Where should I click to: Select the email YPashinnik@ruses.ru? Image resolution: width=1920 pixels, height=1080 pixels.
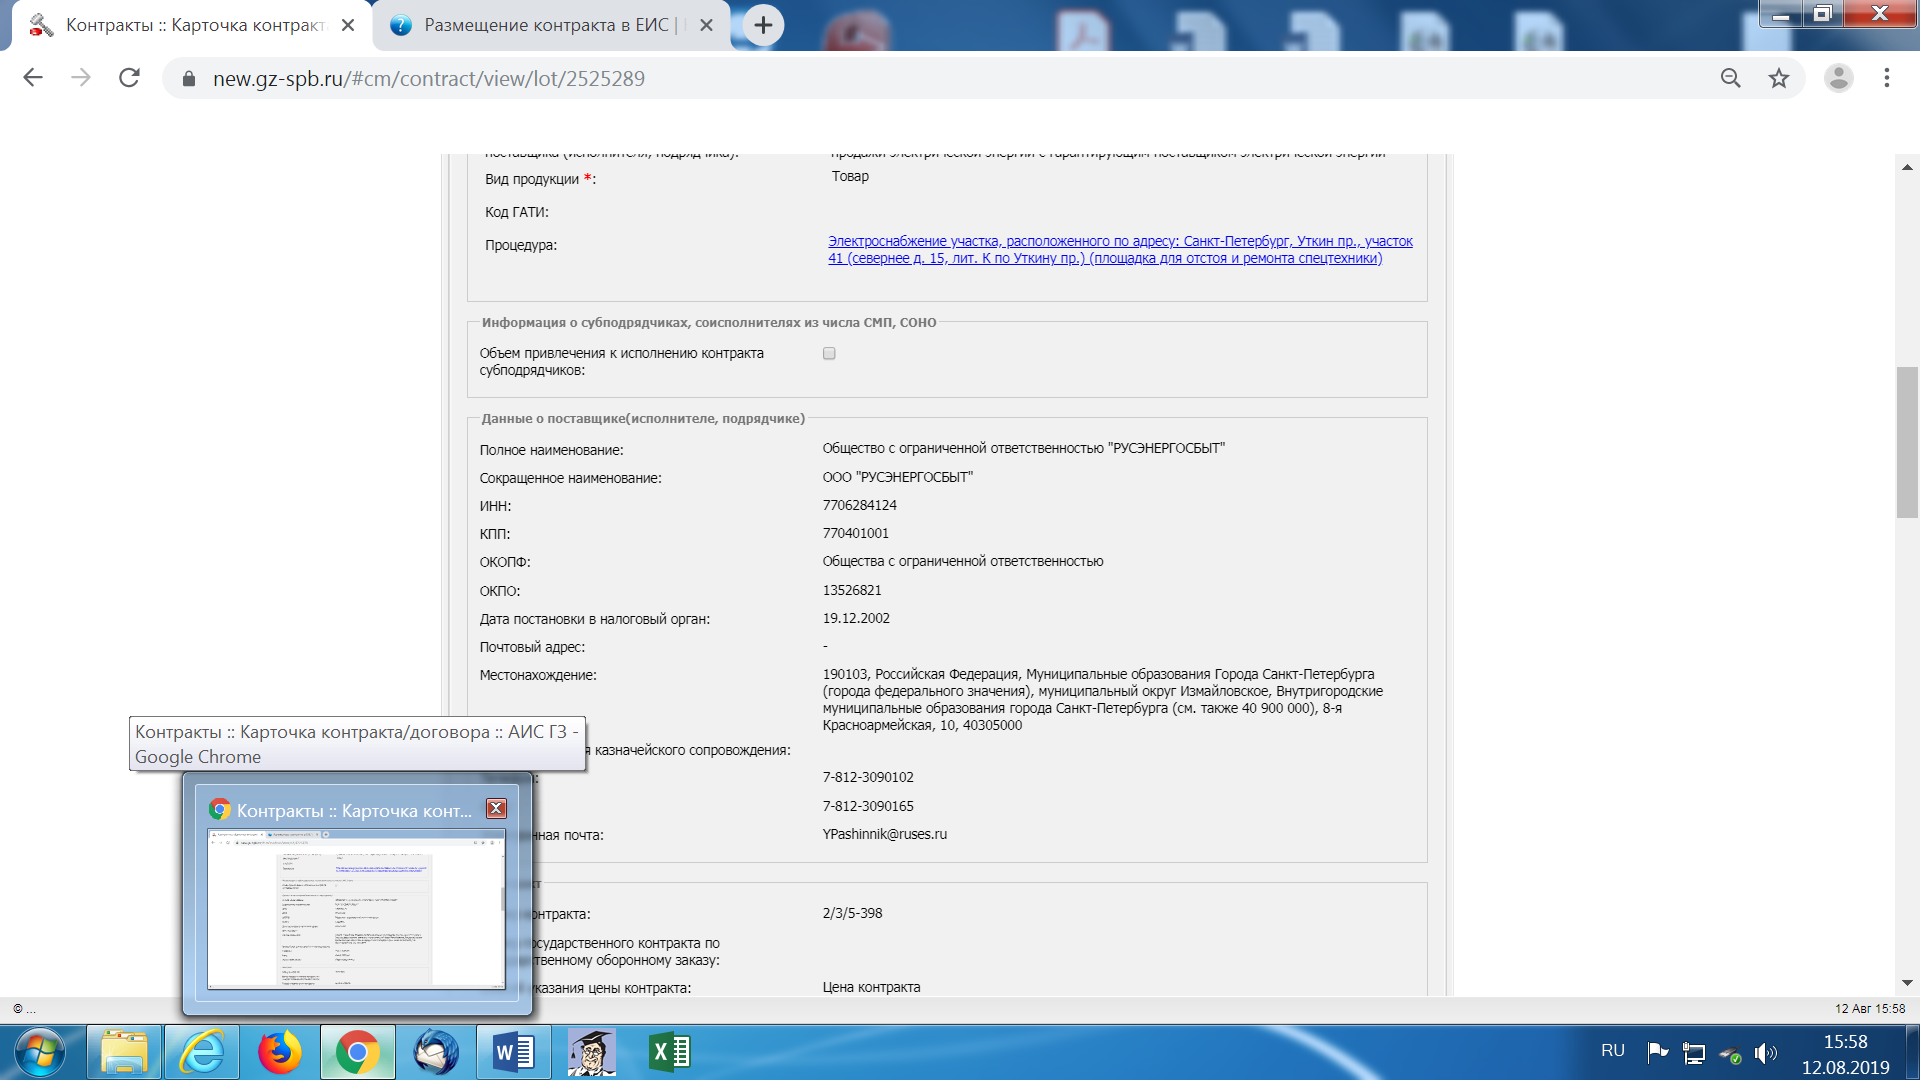[885, 834]
